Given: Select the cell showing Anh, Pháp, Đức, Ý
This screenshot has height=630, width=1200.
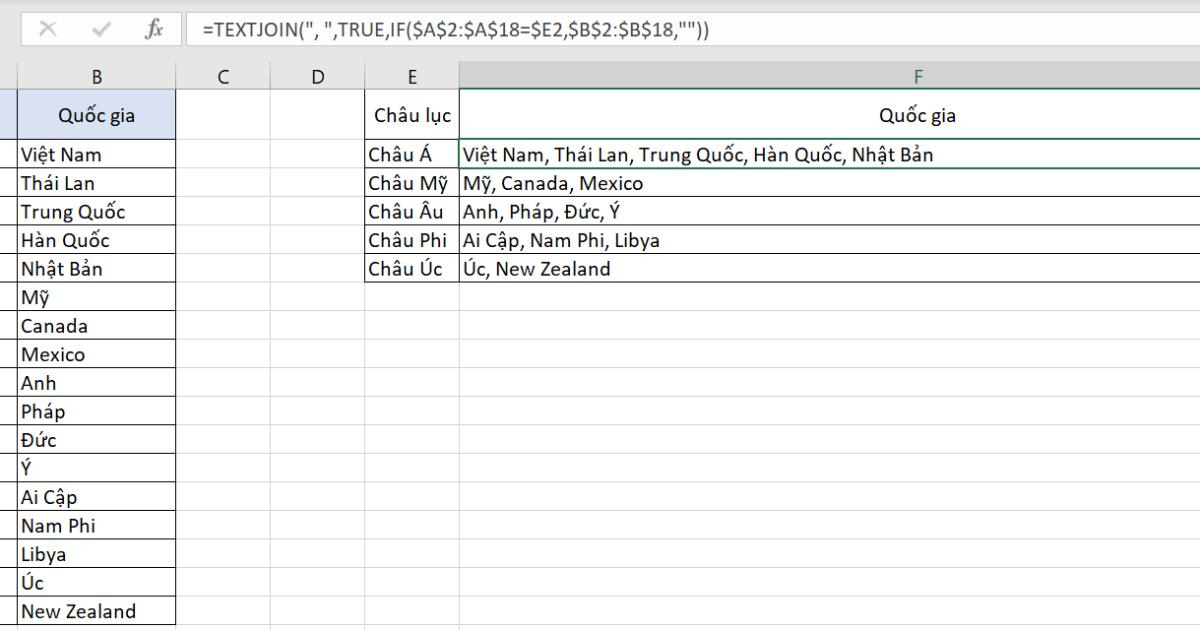Looking at the screenshot, I should tap(700, 211).
